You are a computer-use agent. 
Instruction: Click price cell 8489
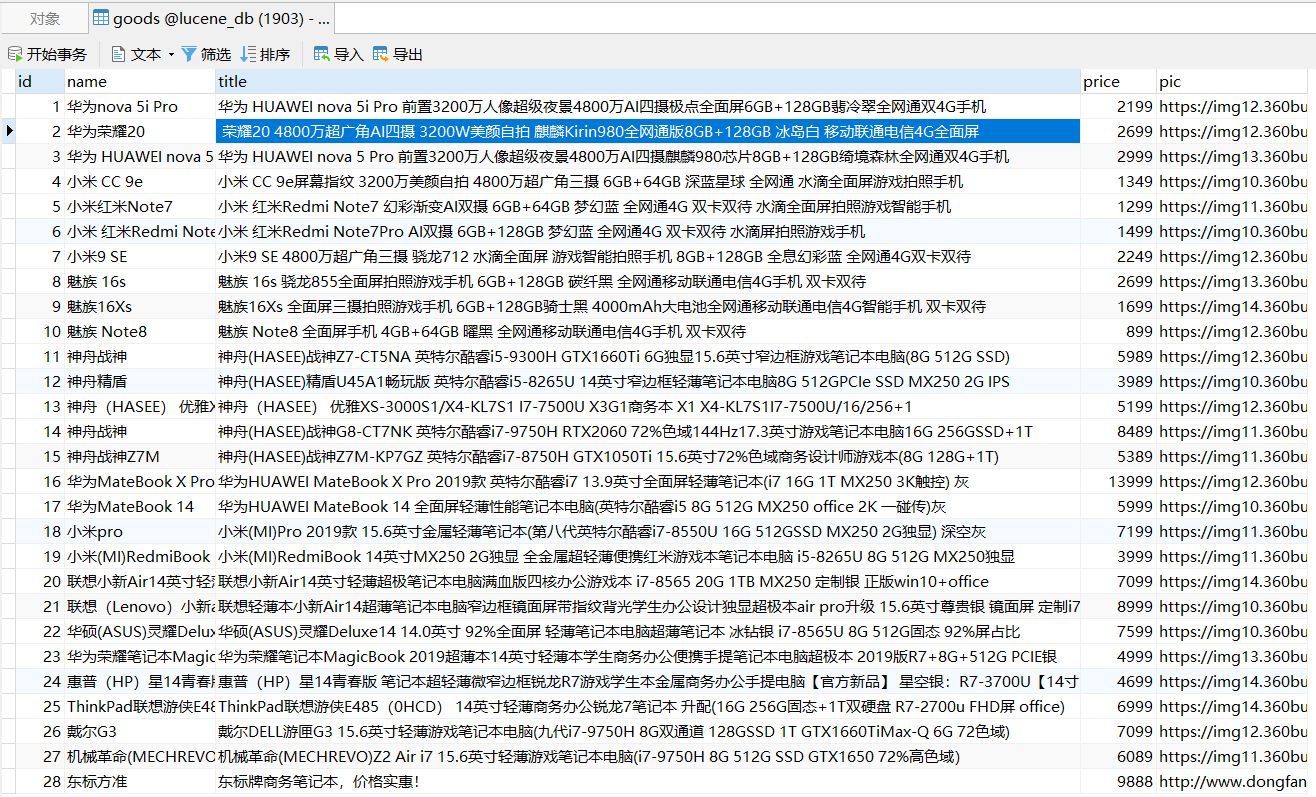[x=1118, y=431]
